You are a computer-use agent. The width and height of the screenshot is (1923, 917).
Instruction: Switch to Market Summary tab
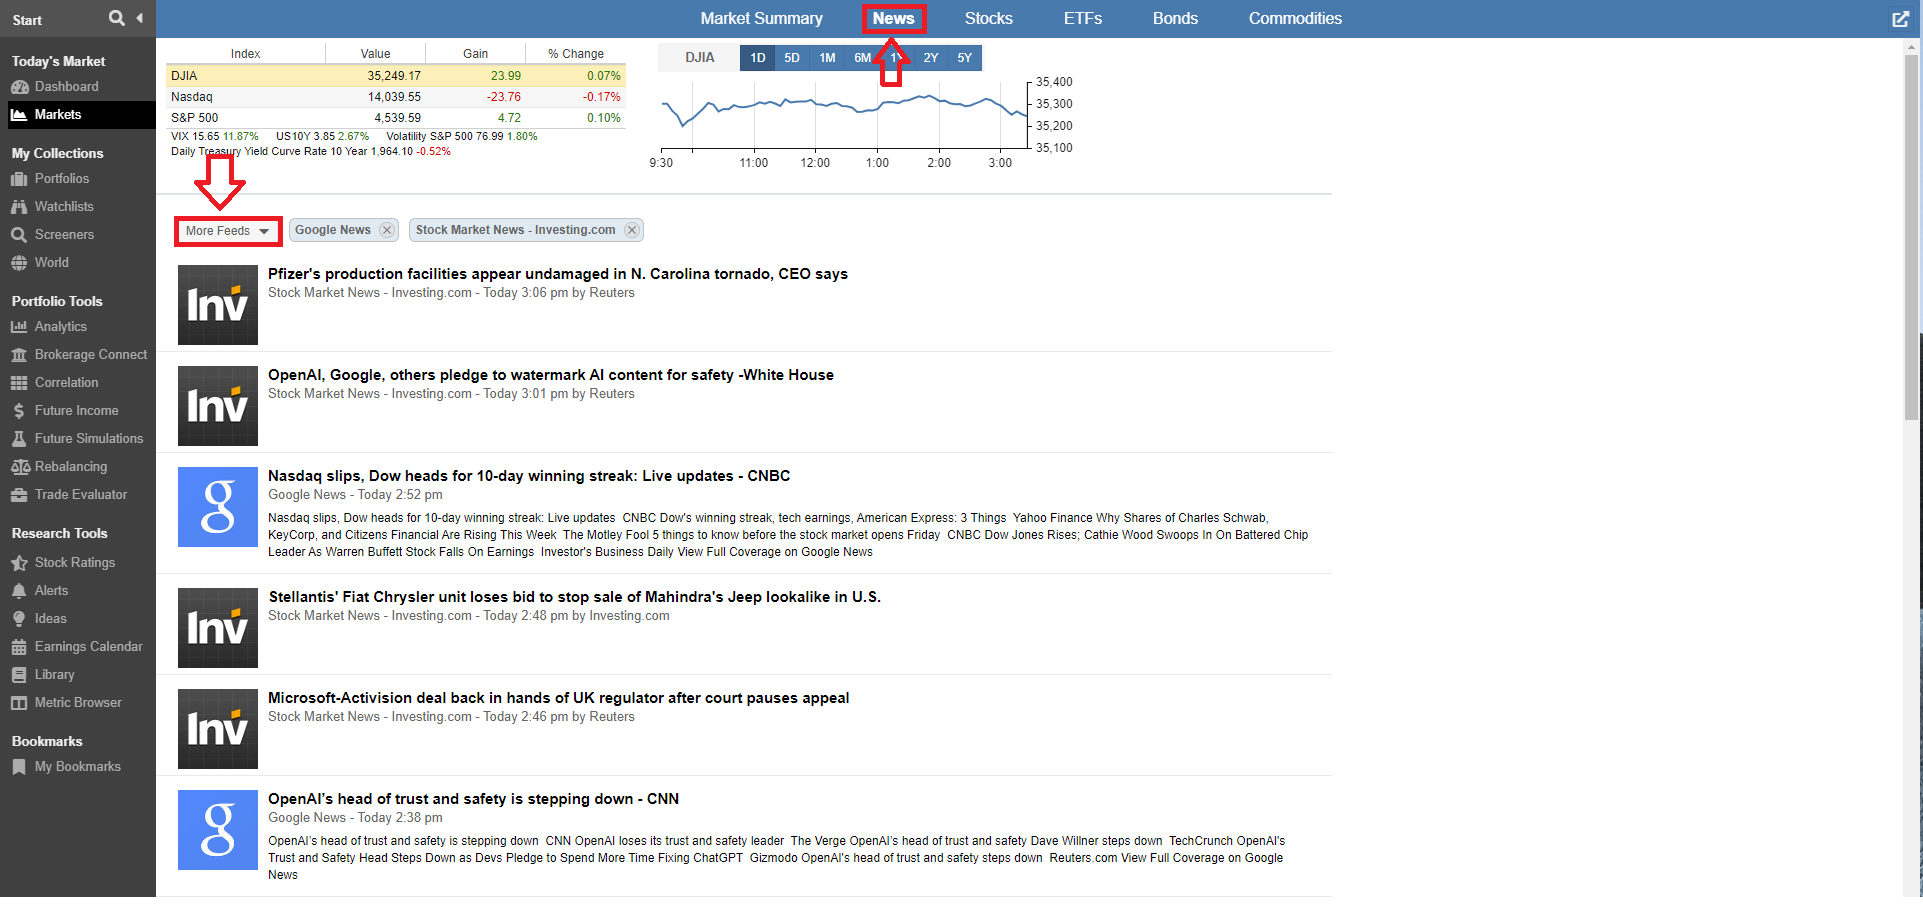pyautogui.click(x=762, y=18)
